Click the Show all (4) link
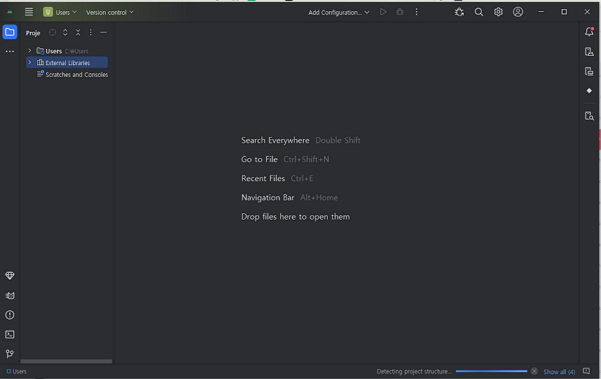 click(x=559, y=372)
